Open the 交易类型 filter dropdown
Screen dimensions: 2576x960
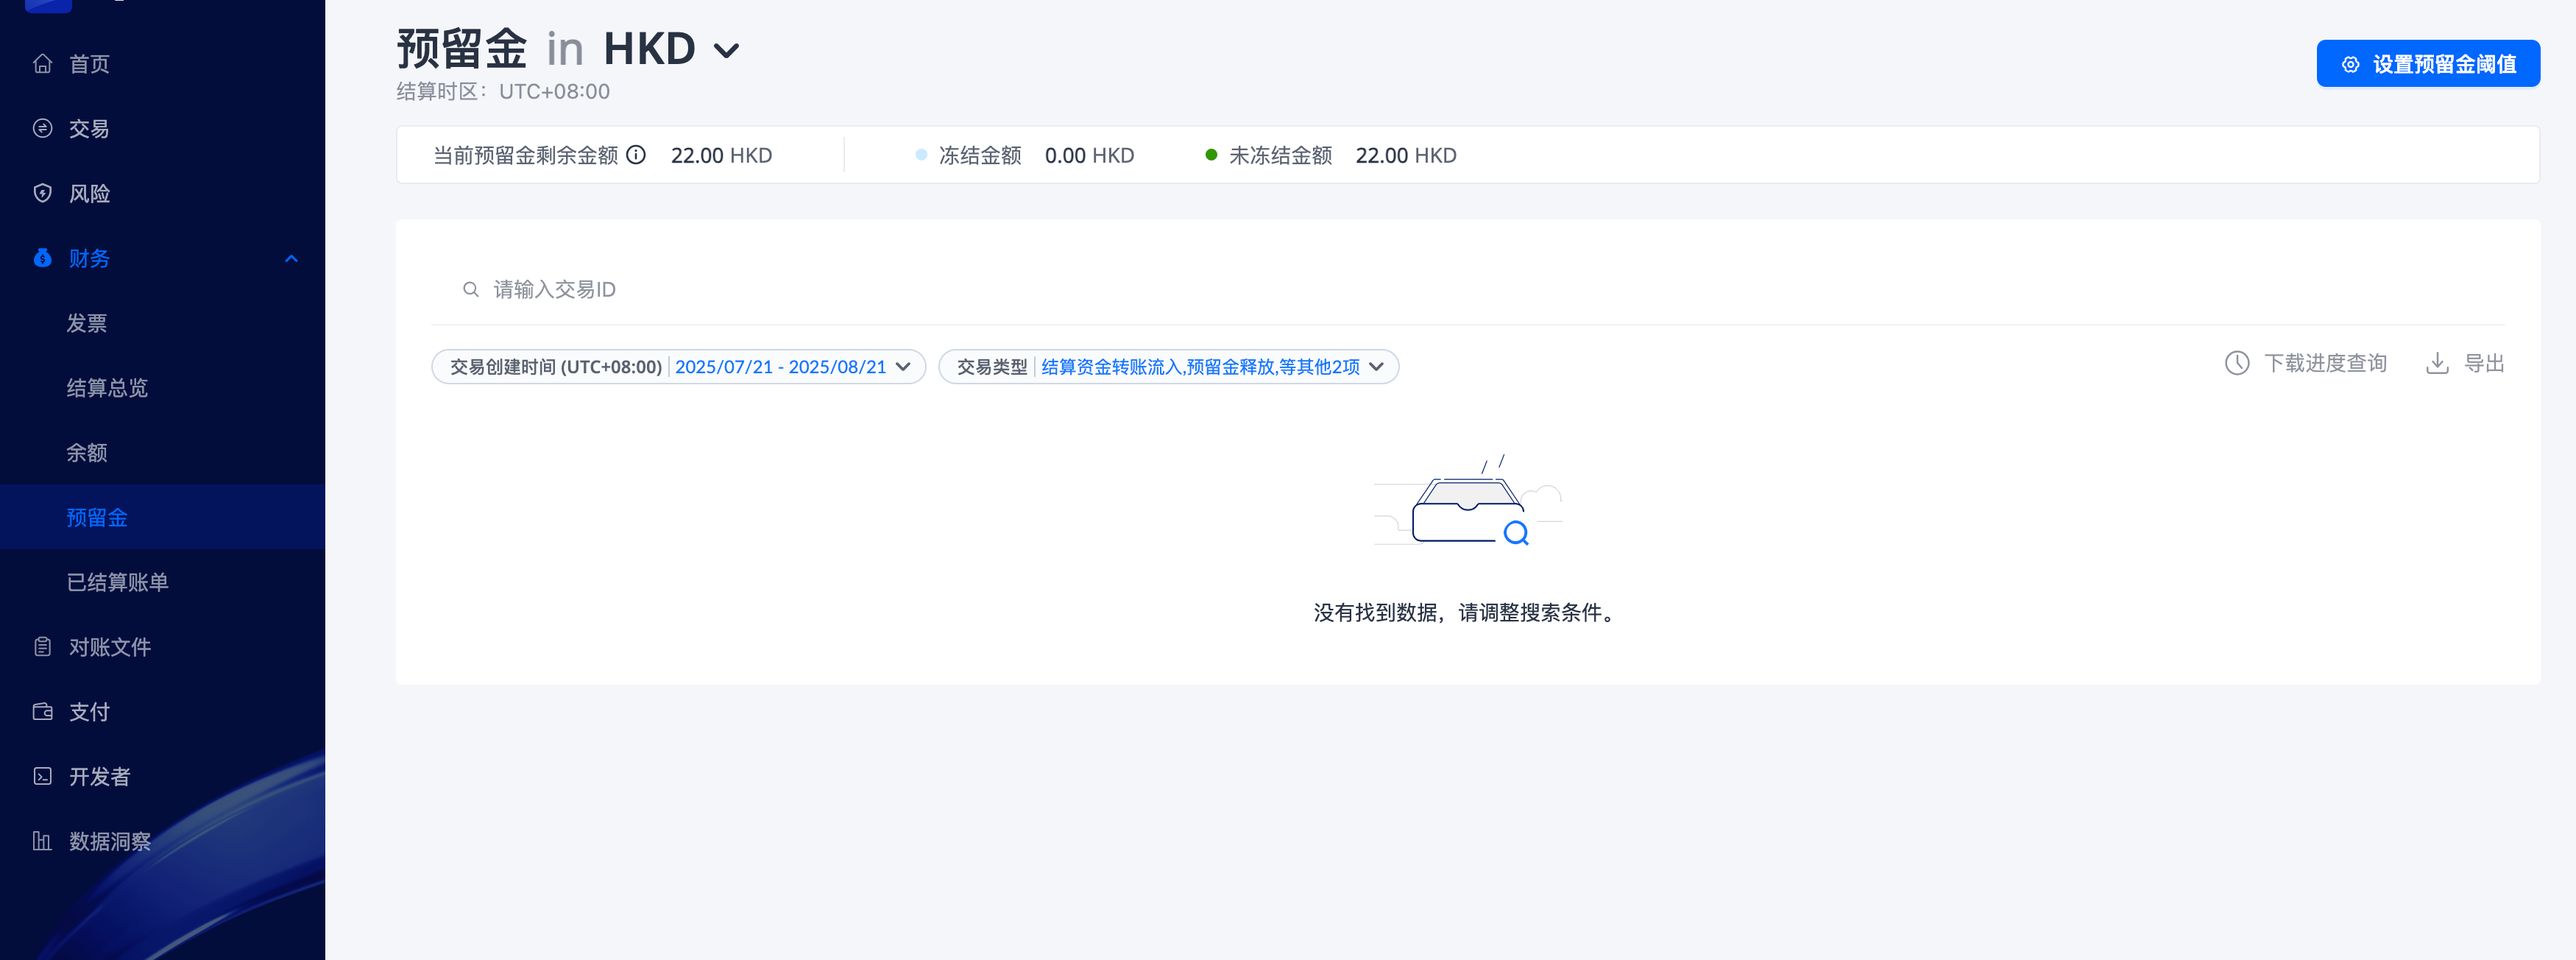click(x=1168, y=367)
